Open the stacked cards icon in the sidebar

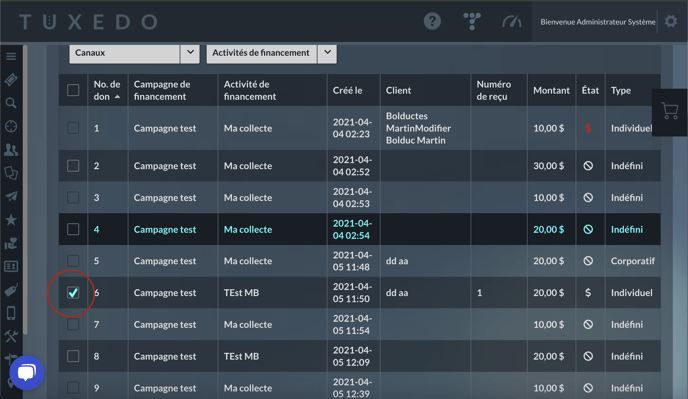tap(11, 173)
